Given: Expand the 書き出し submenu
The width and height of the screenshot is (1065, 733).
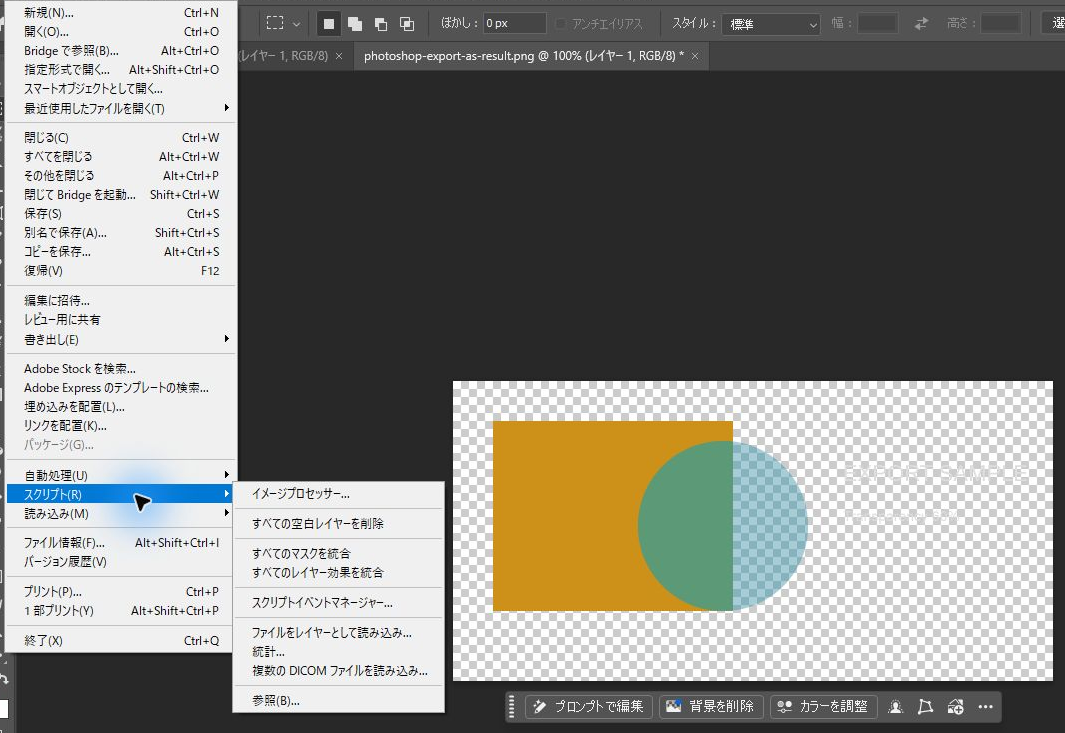Looking at the screenshot, I should (121, 339).
